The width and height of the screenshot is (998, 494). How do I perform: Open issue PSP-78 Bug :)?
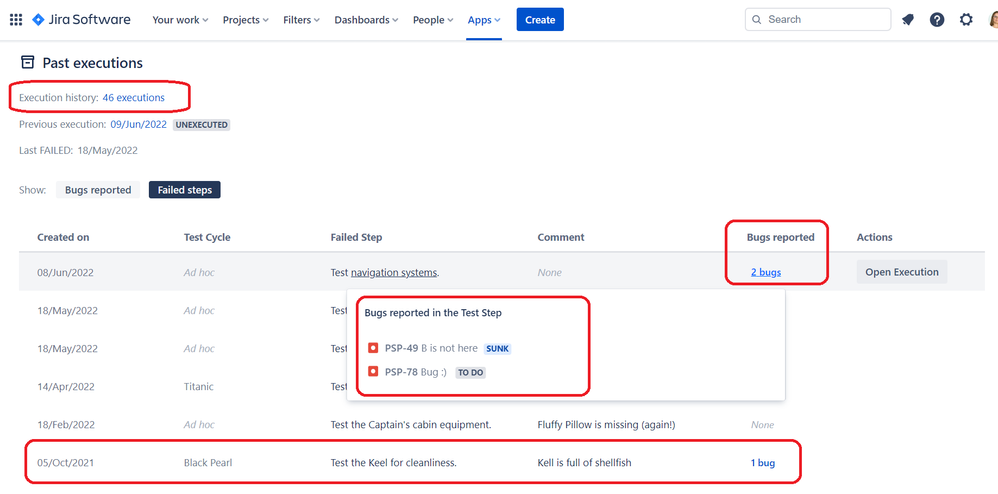point(416,372)
